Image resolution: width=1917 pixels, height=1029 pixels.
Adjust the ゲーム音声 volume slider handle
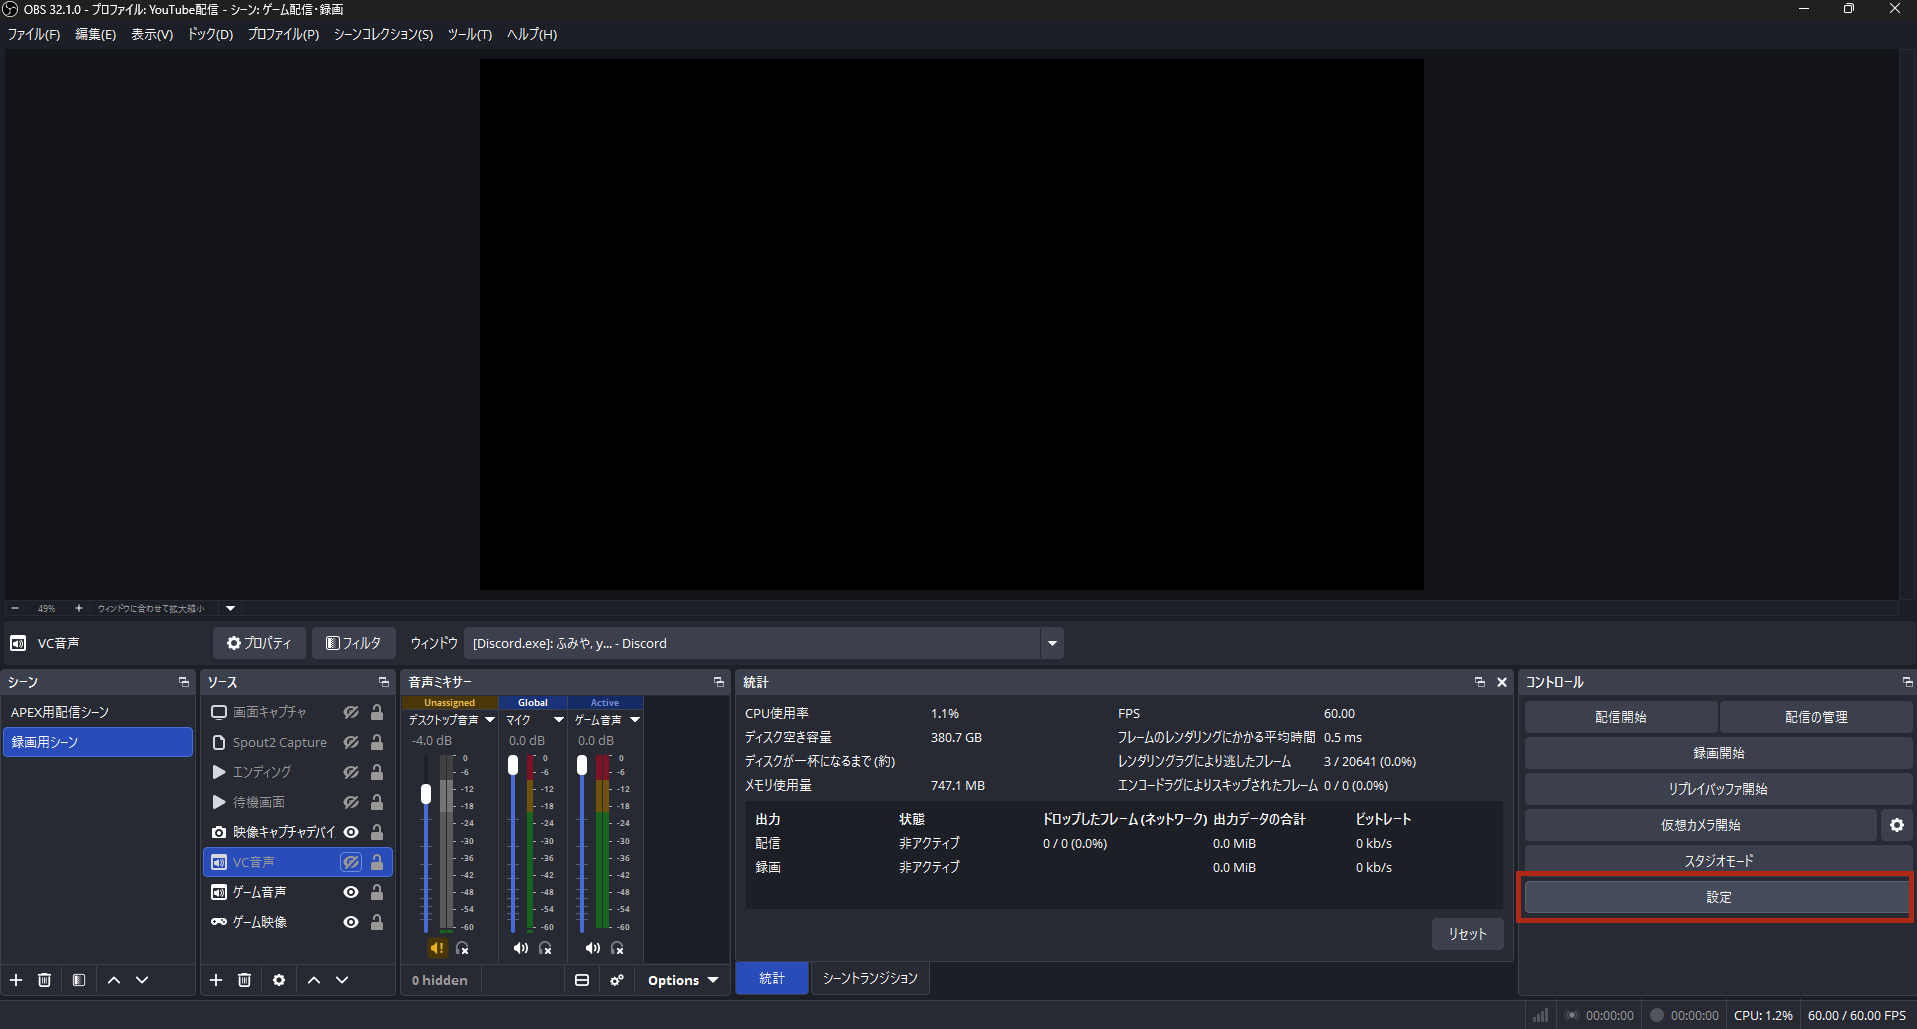coord(582,765)
